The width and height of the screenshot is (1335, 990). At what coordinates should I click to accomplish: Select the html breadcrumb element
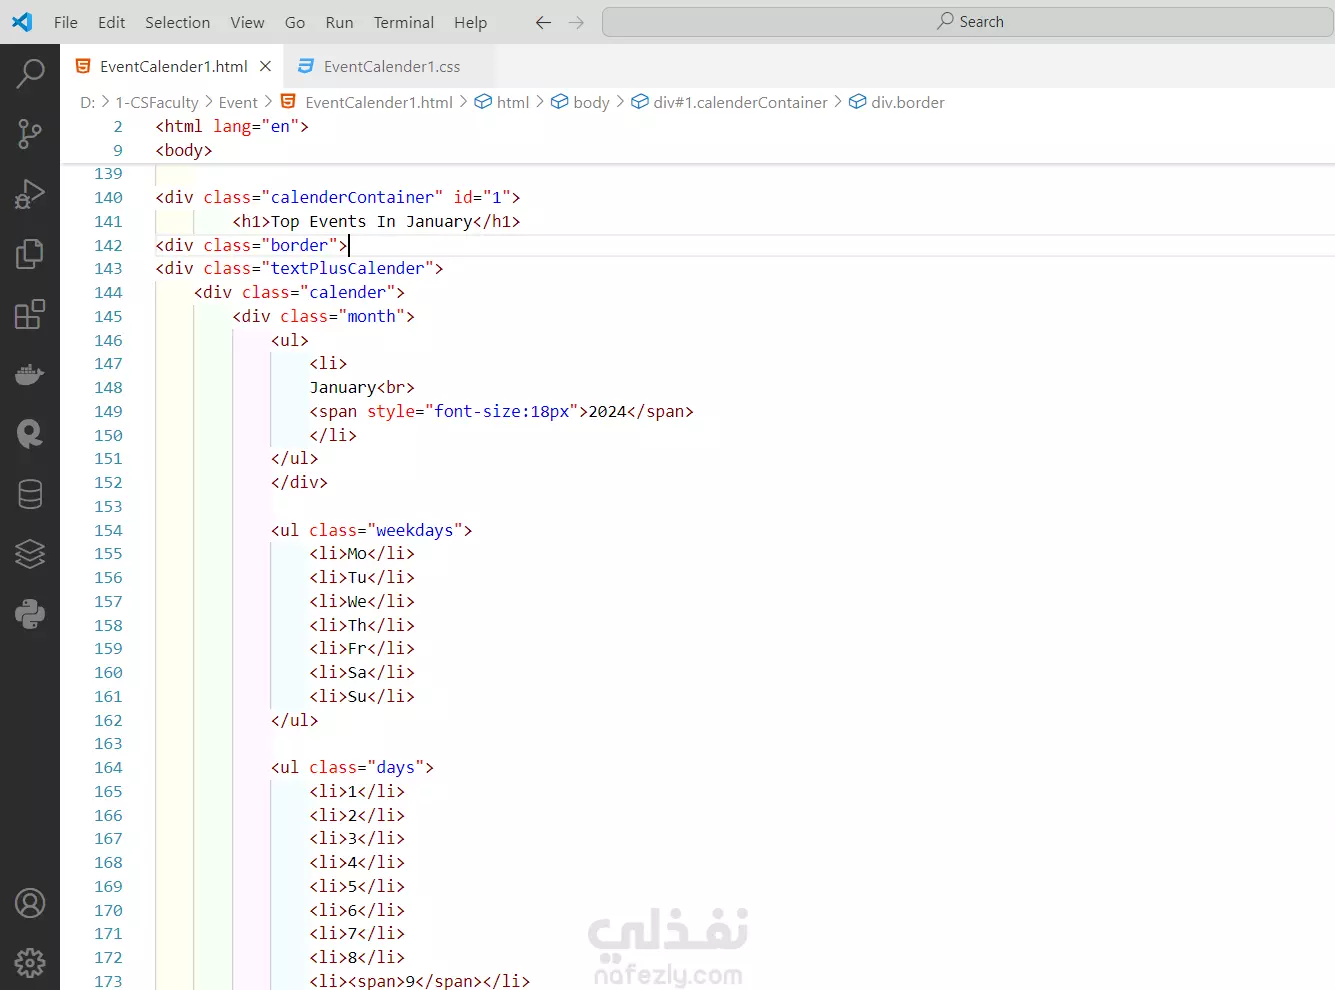pyautogui.click(x=513, y=102)
